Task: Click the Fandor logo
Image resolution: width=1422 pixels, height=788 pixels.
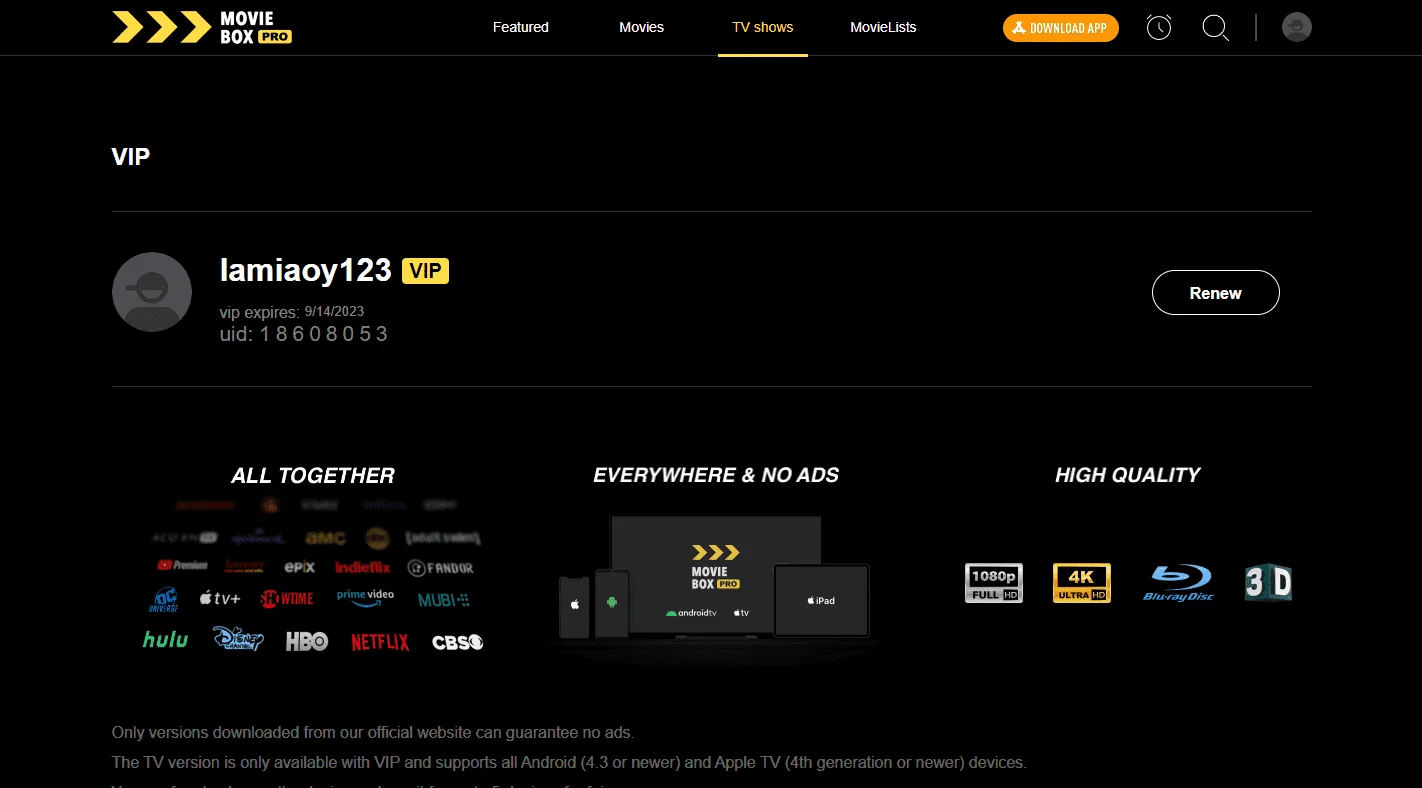Action: pos(441,568)
